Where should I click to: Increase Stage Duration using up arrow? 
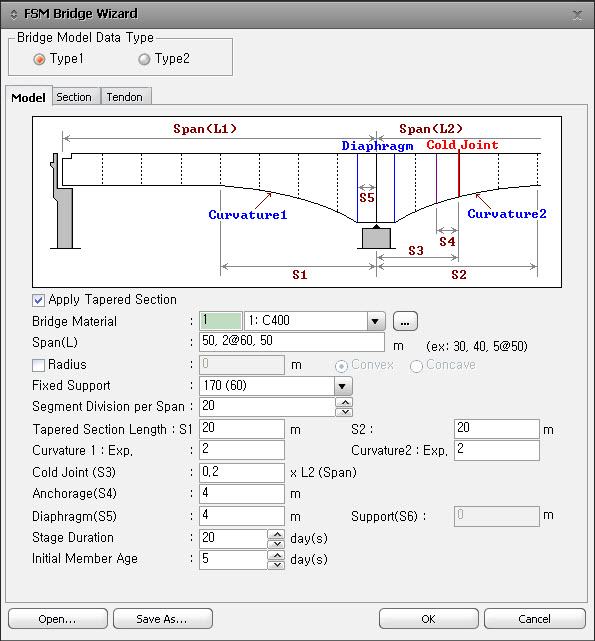coord(277,534)
